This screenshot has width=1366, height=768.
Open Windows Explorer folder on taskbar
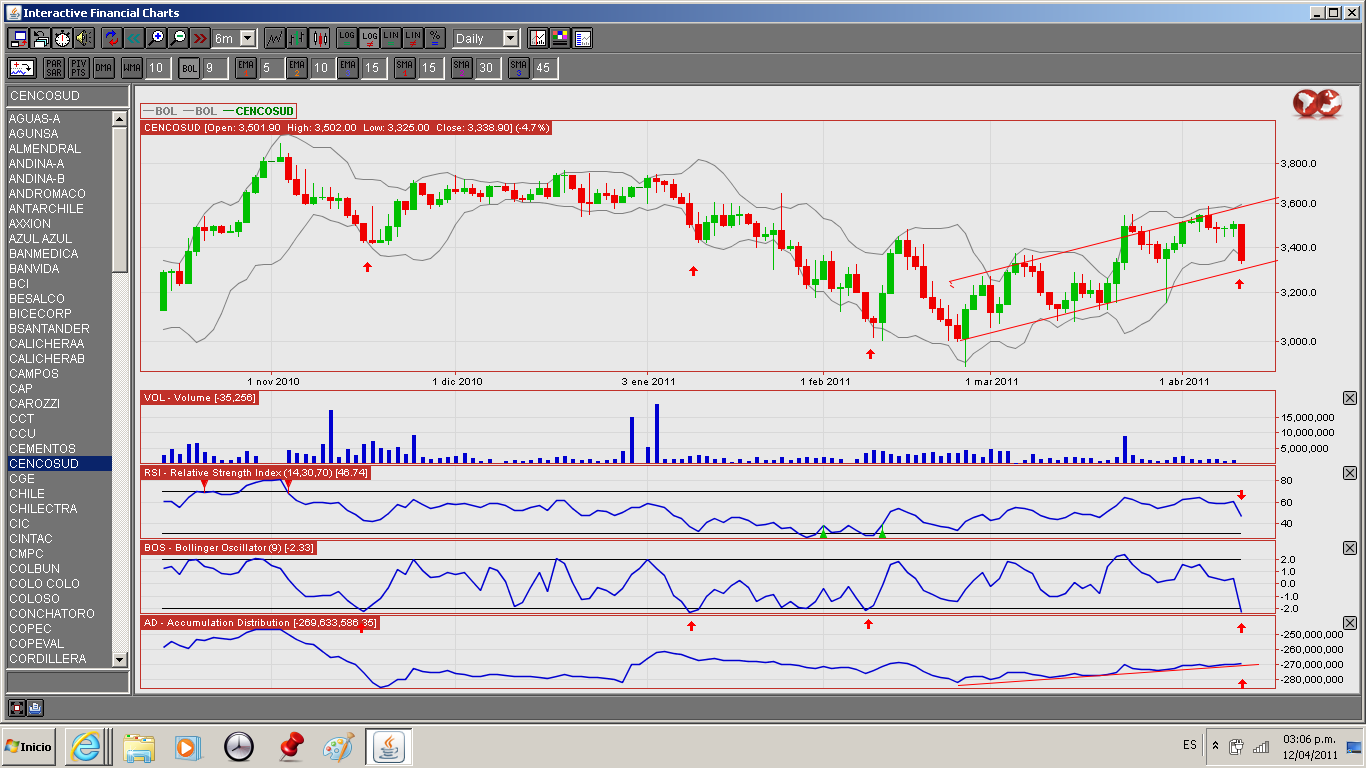click(138, 746)
